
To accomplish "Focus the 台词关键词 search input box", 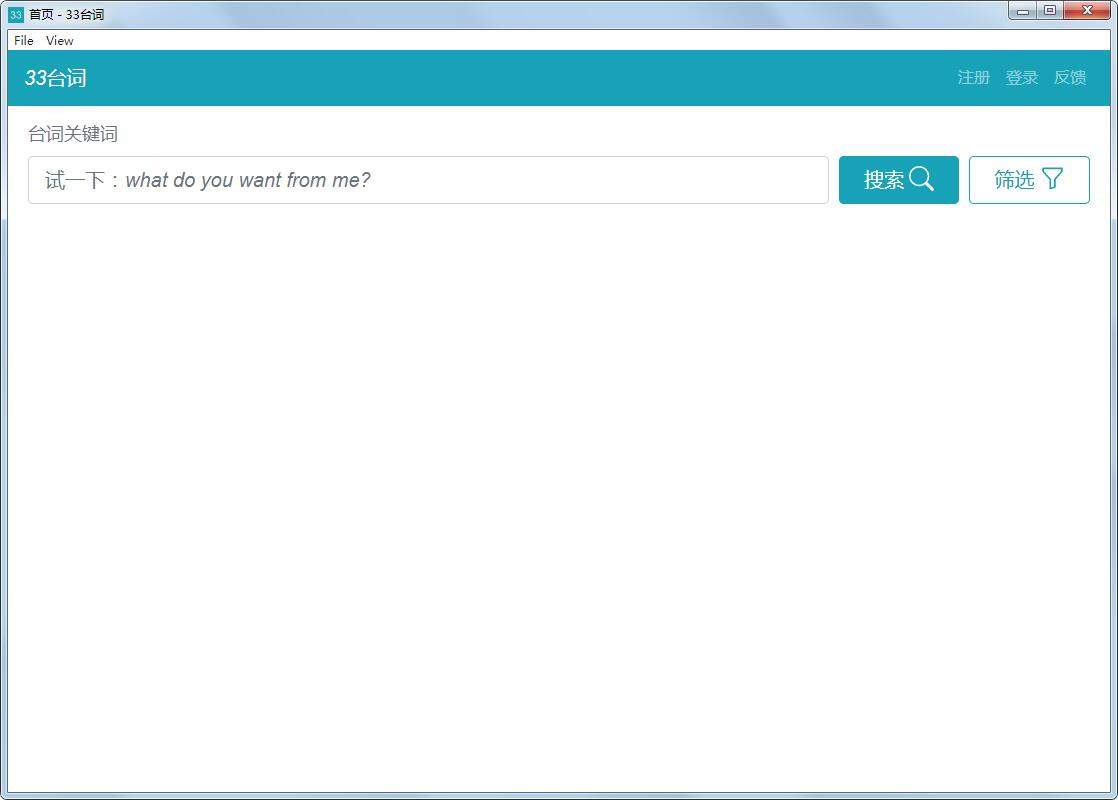I will [x=428, y=180].
